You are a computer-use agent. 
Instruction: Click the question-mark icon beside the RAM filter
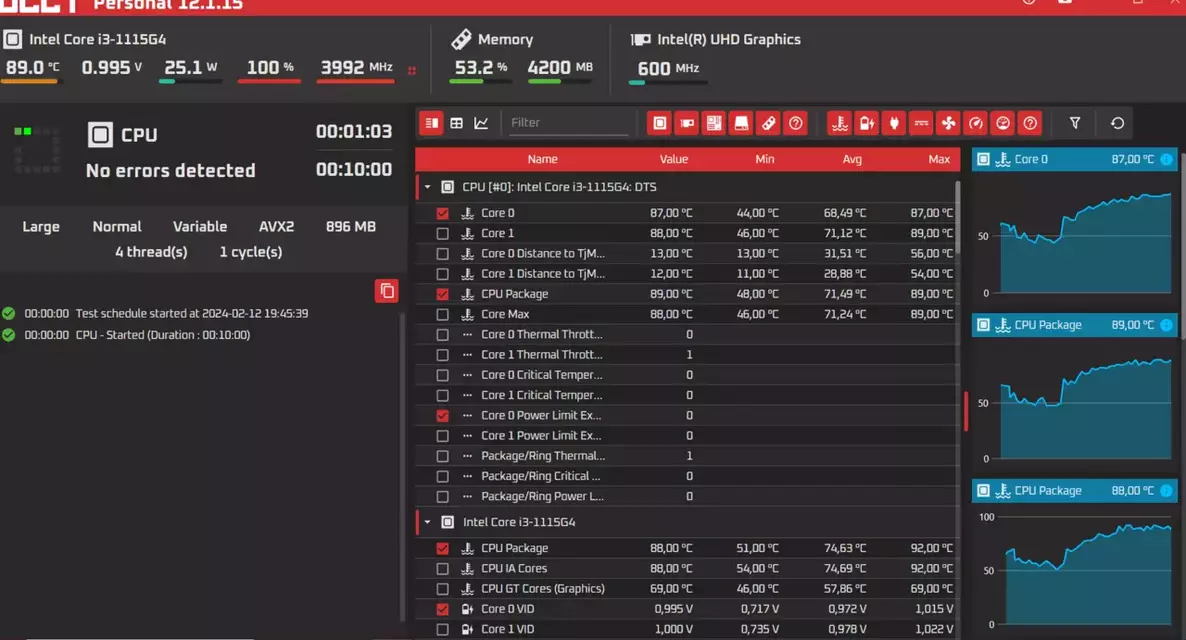(x=796, y=123)
